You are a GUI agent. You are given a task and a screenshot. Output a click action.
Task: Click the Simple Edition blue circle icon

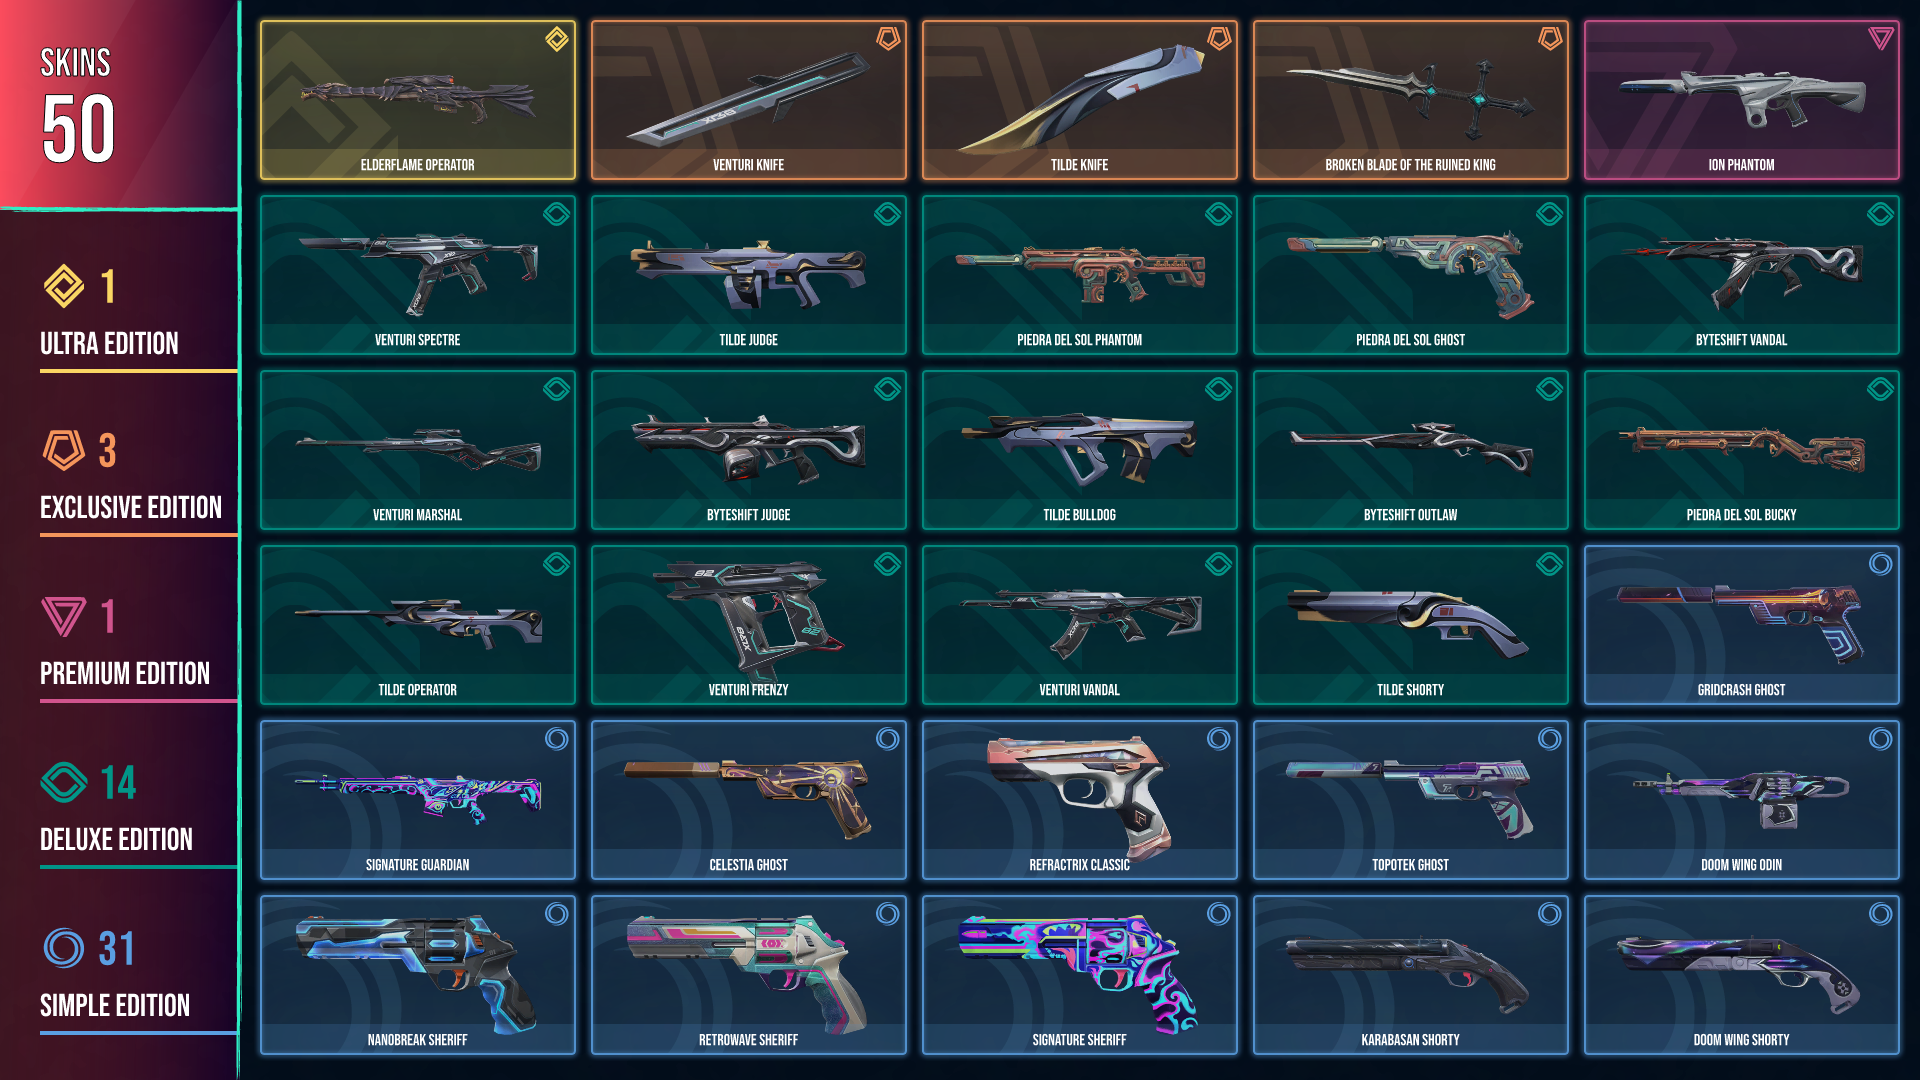coord(64,948)
